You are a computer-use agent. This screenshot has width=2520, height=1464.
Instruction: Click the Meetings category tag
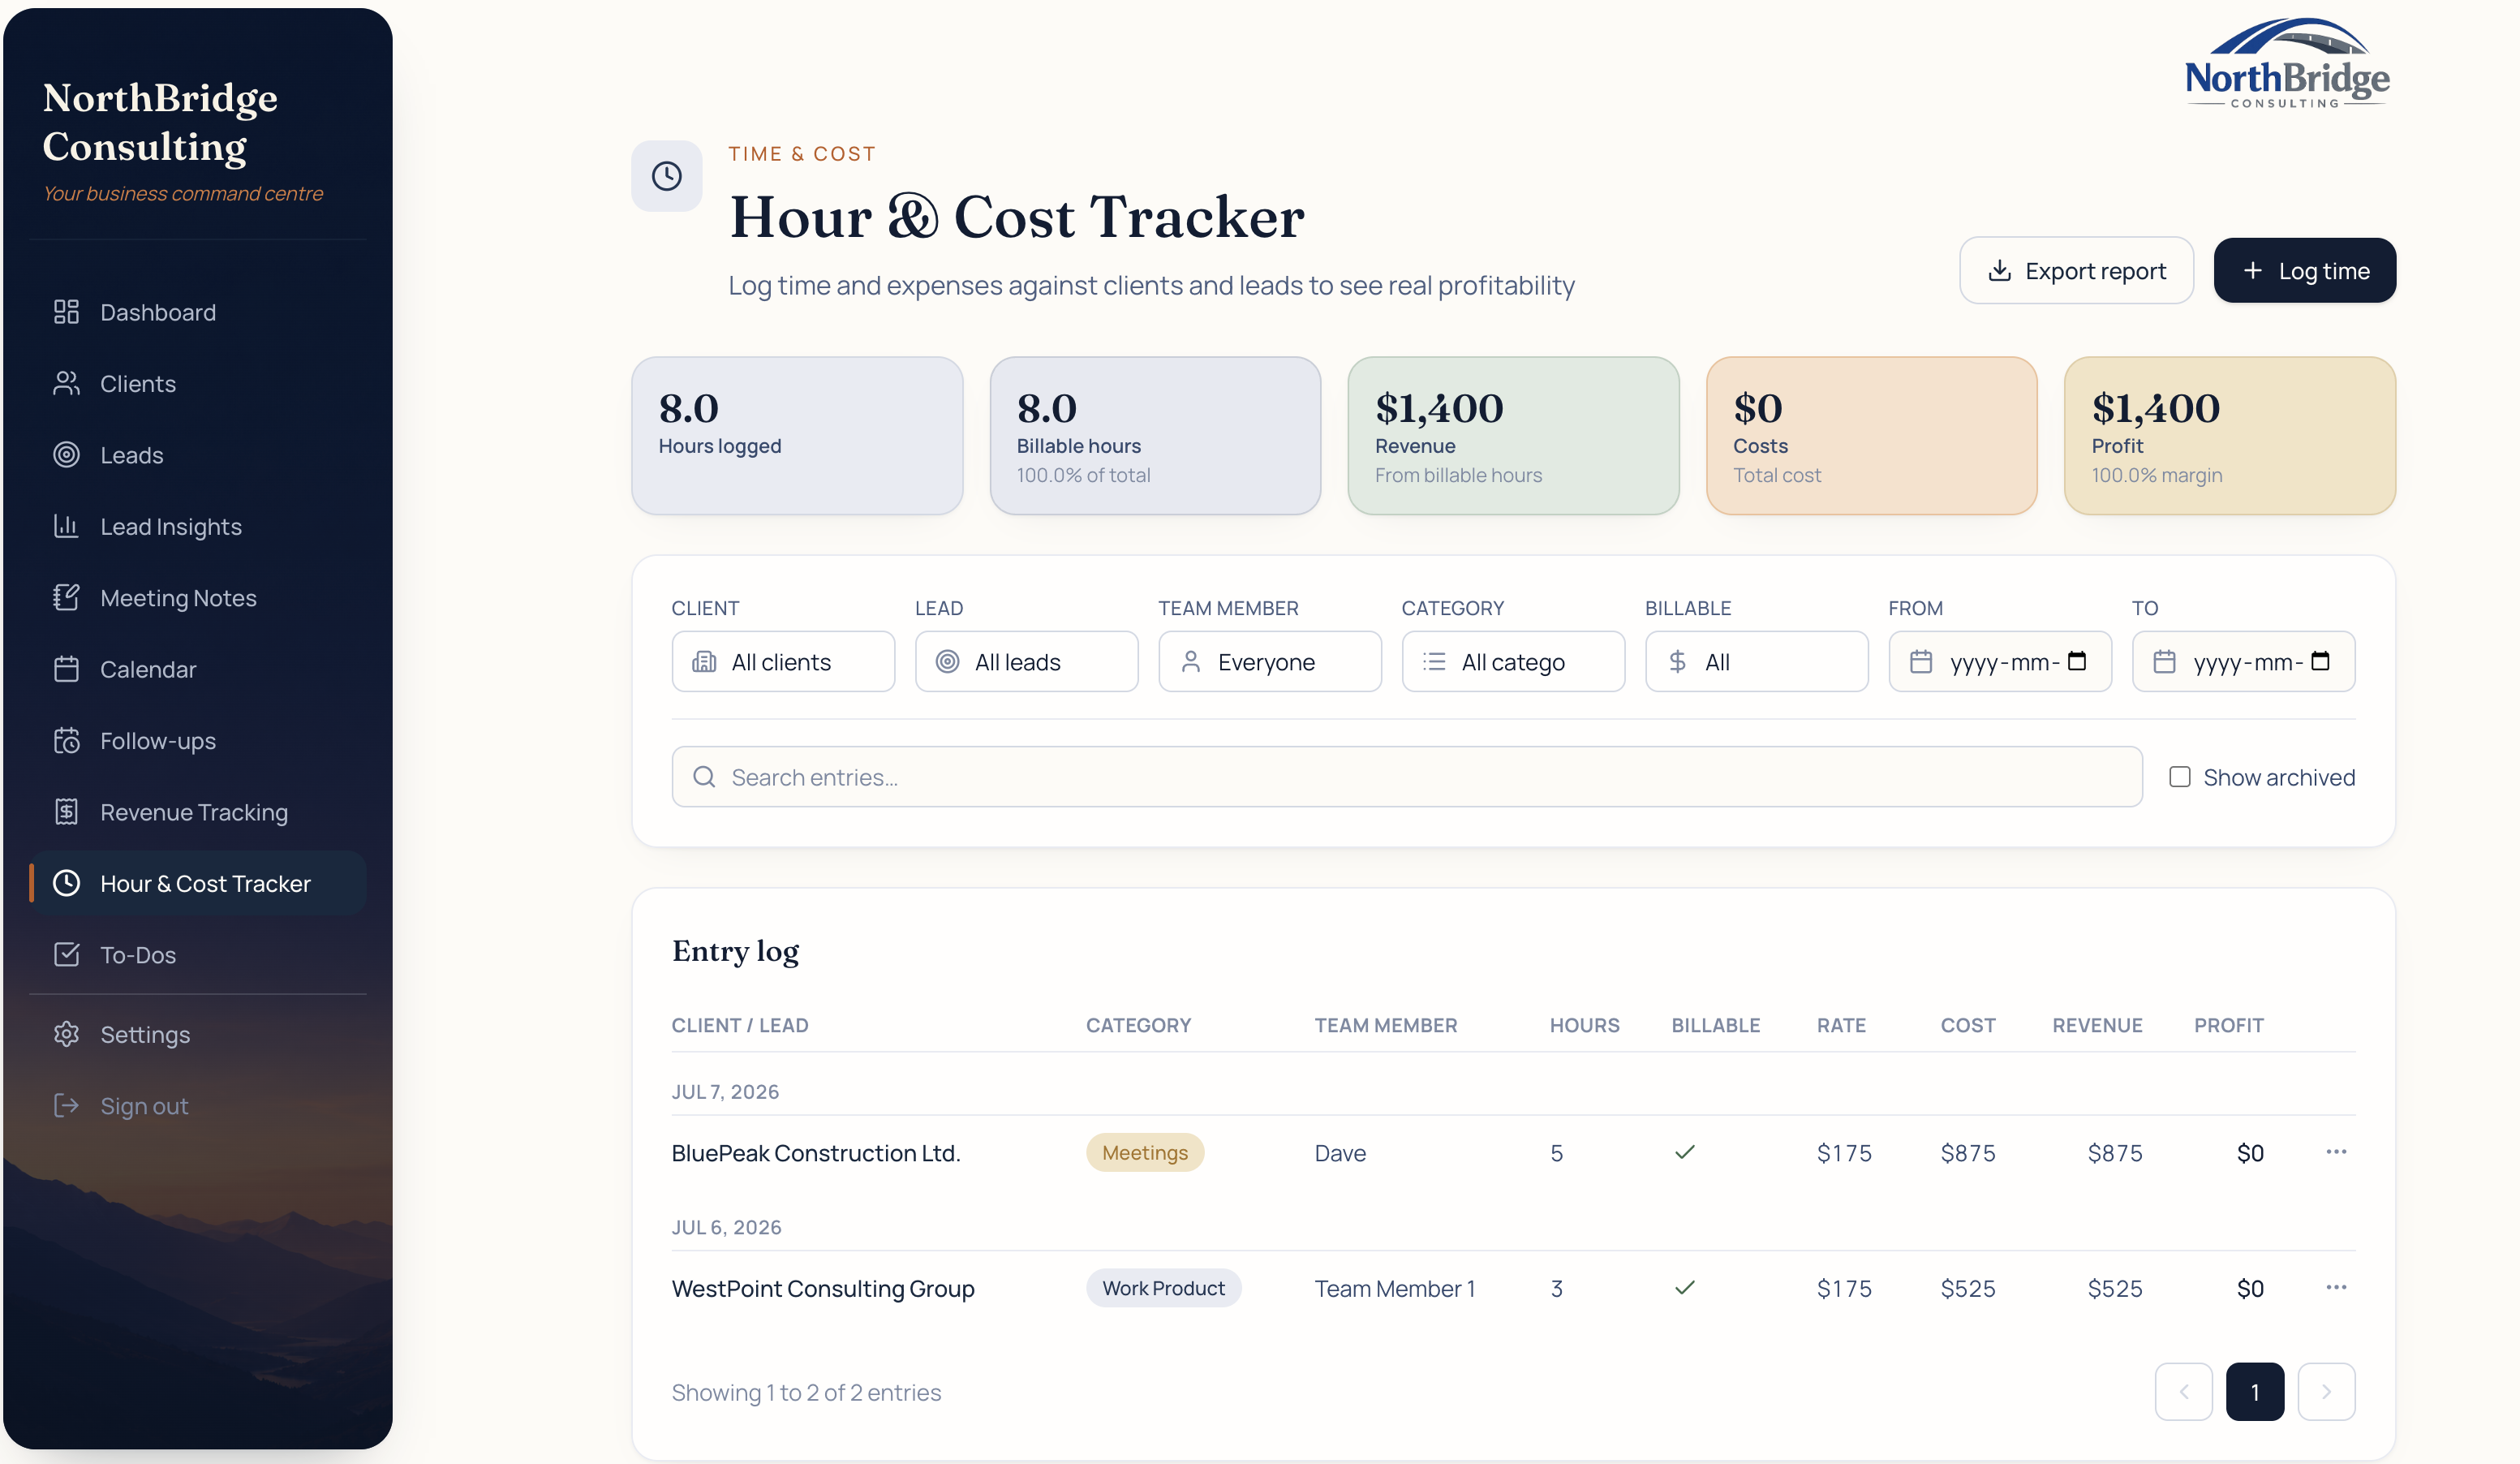[x=1145, y=1152]
